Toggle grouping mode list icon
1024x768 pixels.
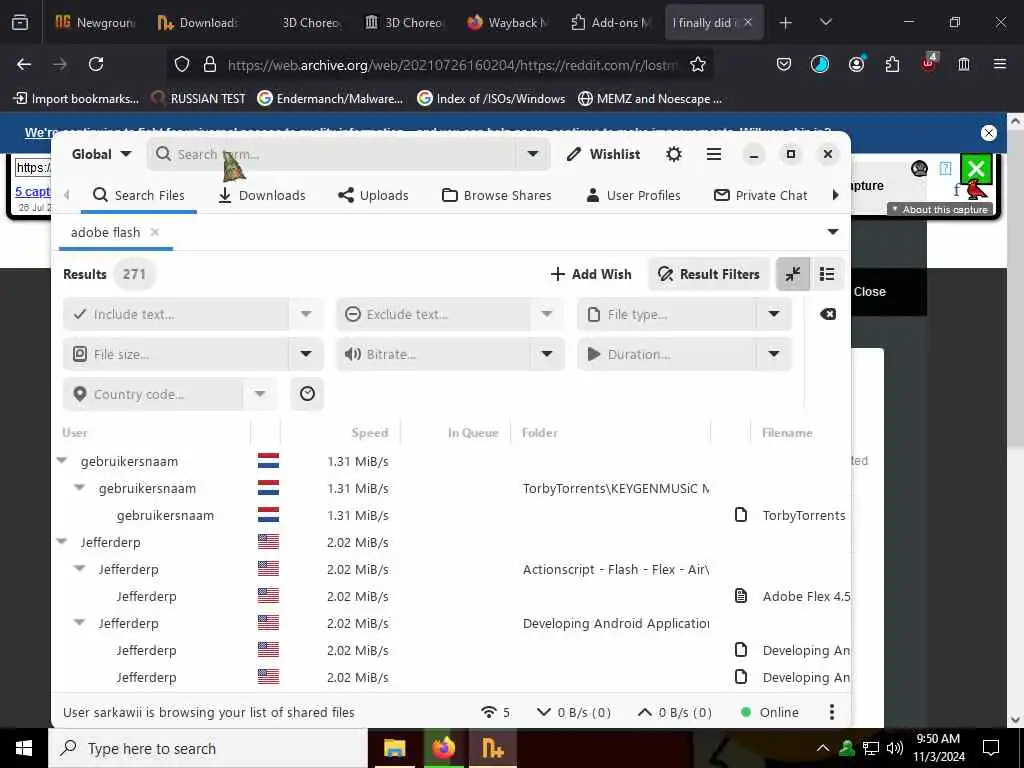(827, 274)
